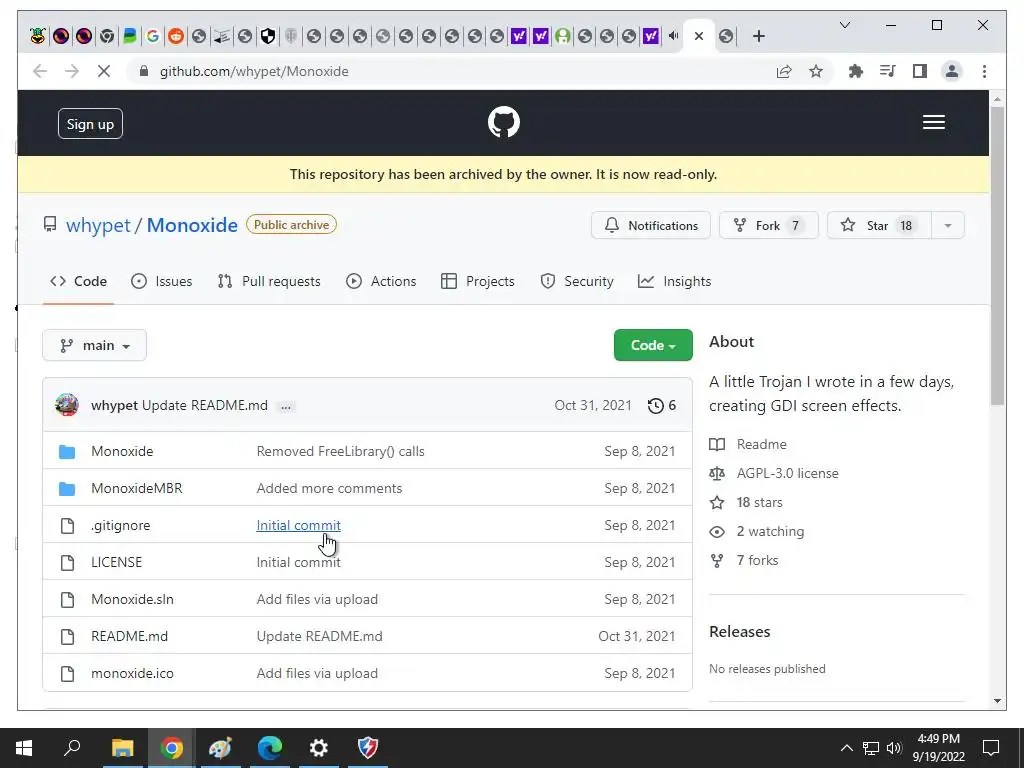Viewport: 1024px width, 768px height.
Task: Open the Monoxide.sln file
Action: tap(132, 600)
